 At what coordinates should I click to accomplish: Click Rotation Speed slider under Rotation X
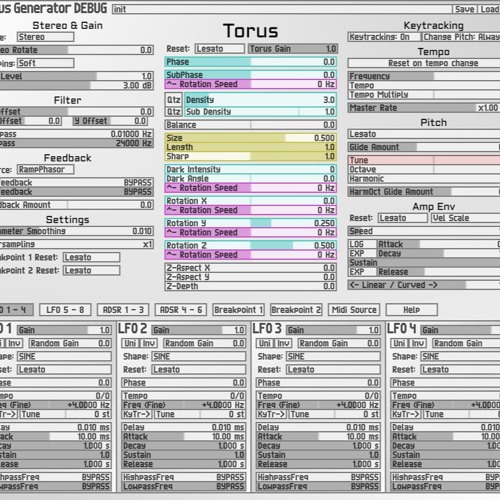click(x=251, y=210)
